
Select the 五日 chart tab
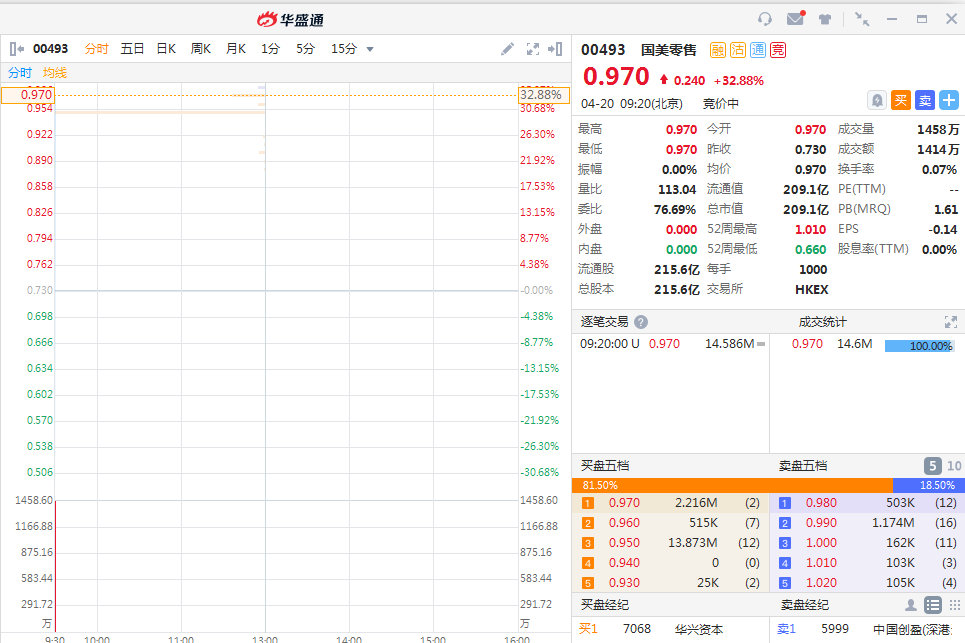pyautogui.click(x=132, y=49)
